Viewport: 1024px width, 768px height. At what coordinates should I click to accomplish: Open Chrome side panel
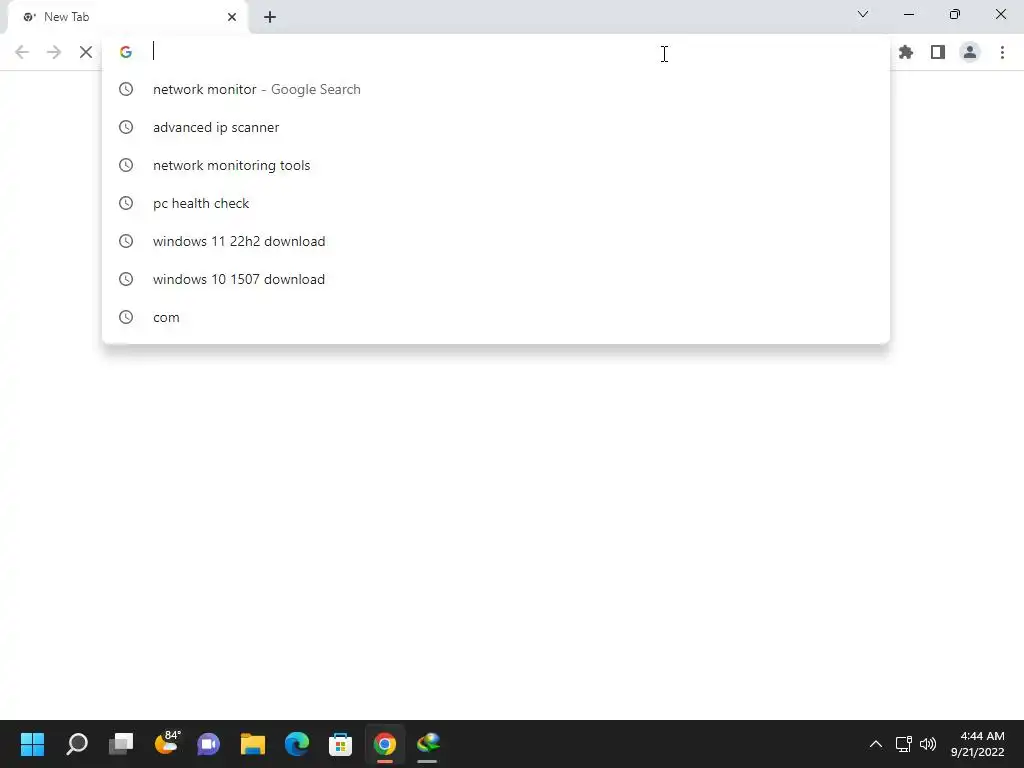[x=938, y=52]
